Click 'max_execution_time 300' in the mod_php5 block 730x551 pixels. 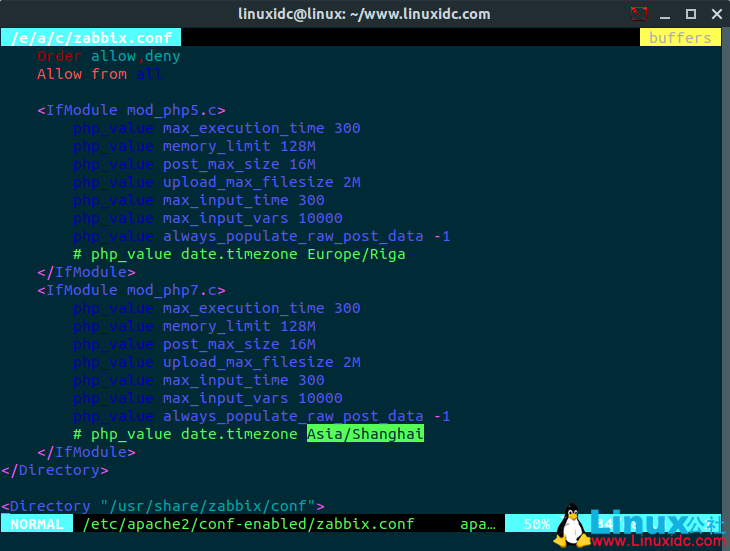[261, 128]
